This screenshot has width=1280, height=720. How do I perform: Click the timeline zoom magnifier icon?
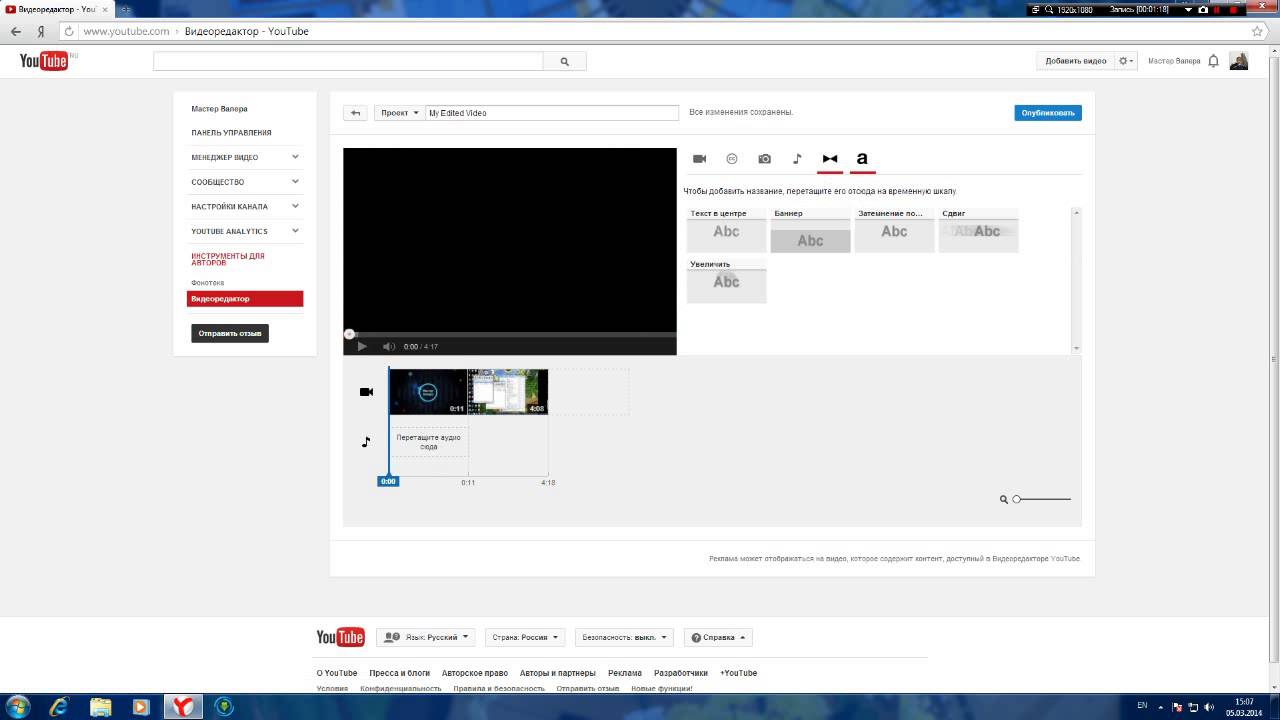point(1004,499)
